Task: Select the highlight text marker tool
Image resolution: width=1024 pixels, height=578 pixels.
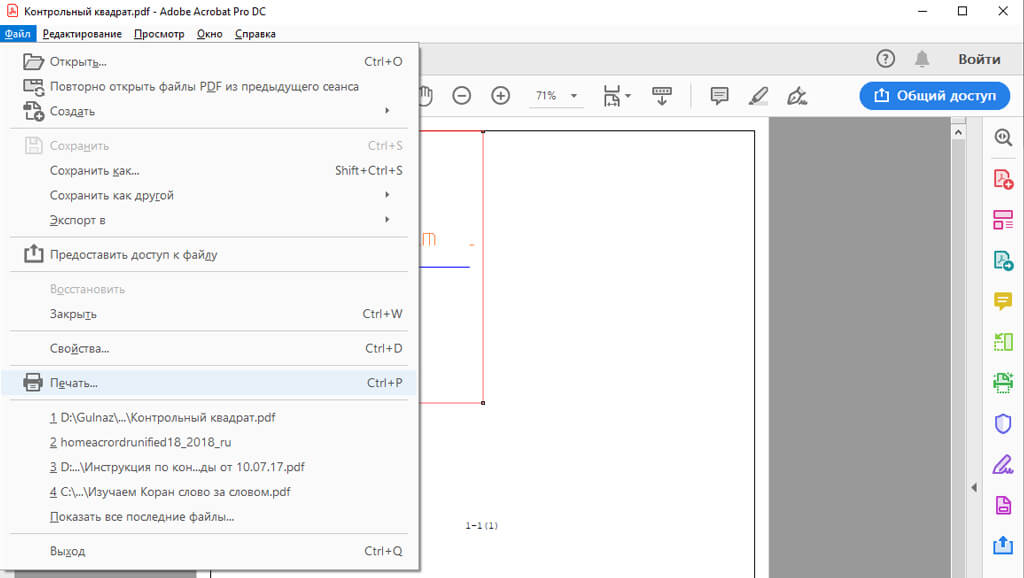Action: coord(758,96)
